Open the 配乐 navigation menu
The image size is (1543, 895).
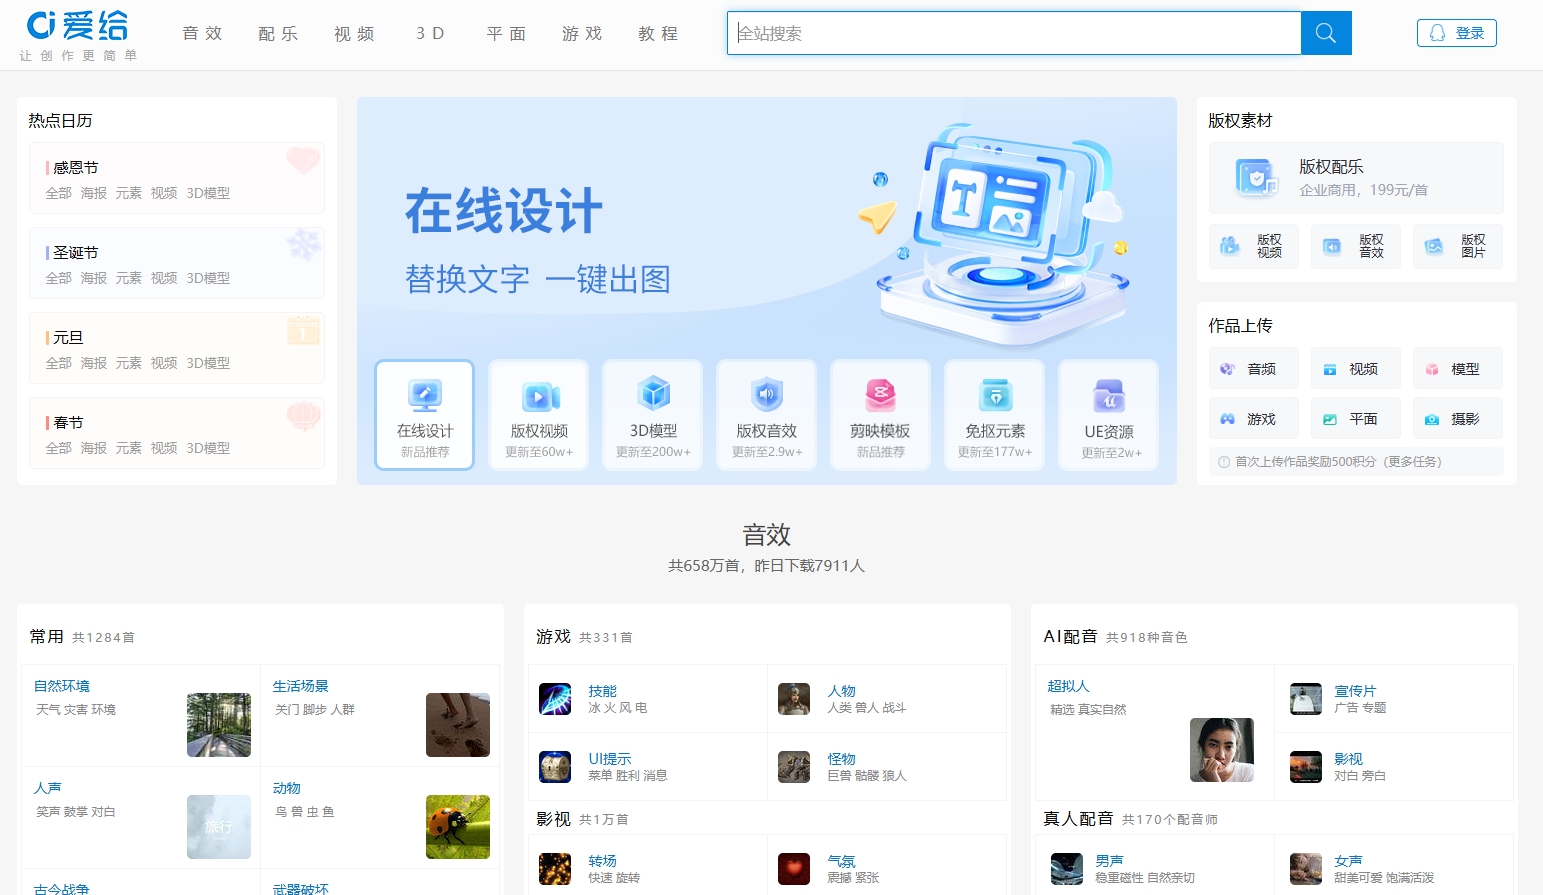click(277, 33)
